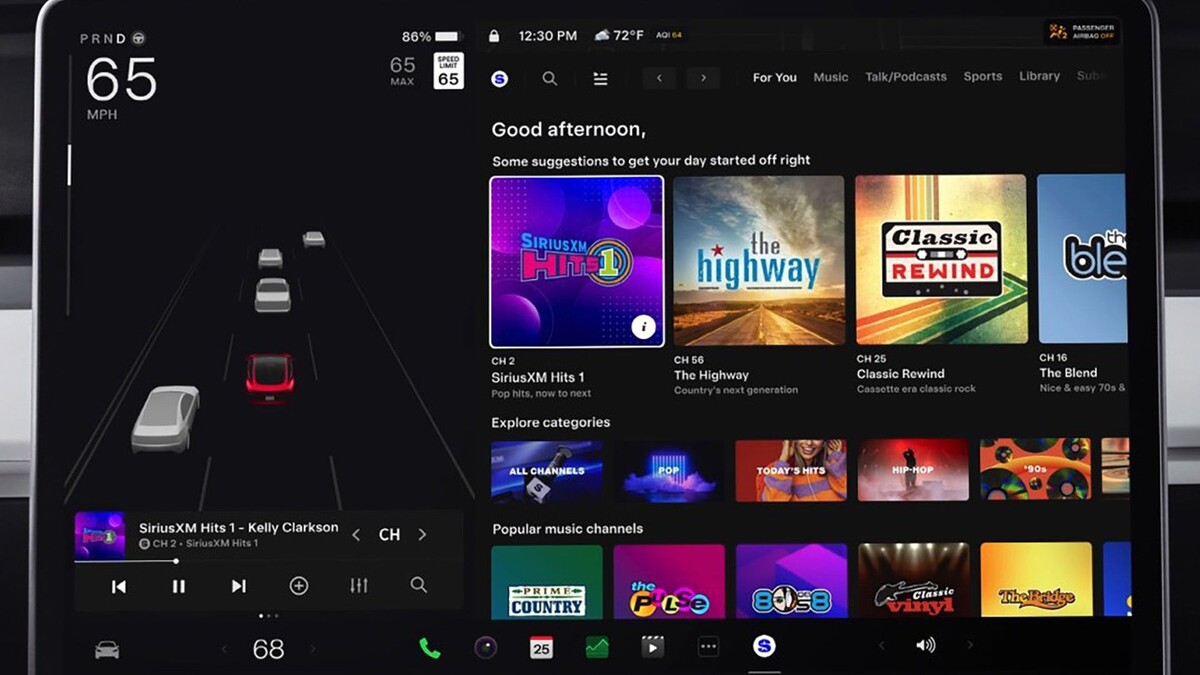Image resolution: width=1200 pixels, height=675 pixels.
Task: Open the '90s category
Action: pyautogui.click(x=1035, y=470)
